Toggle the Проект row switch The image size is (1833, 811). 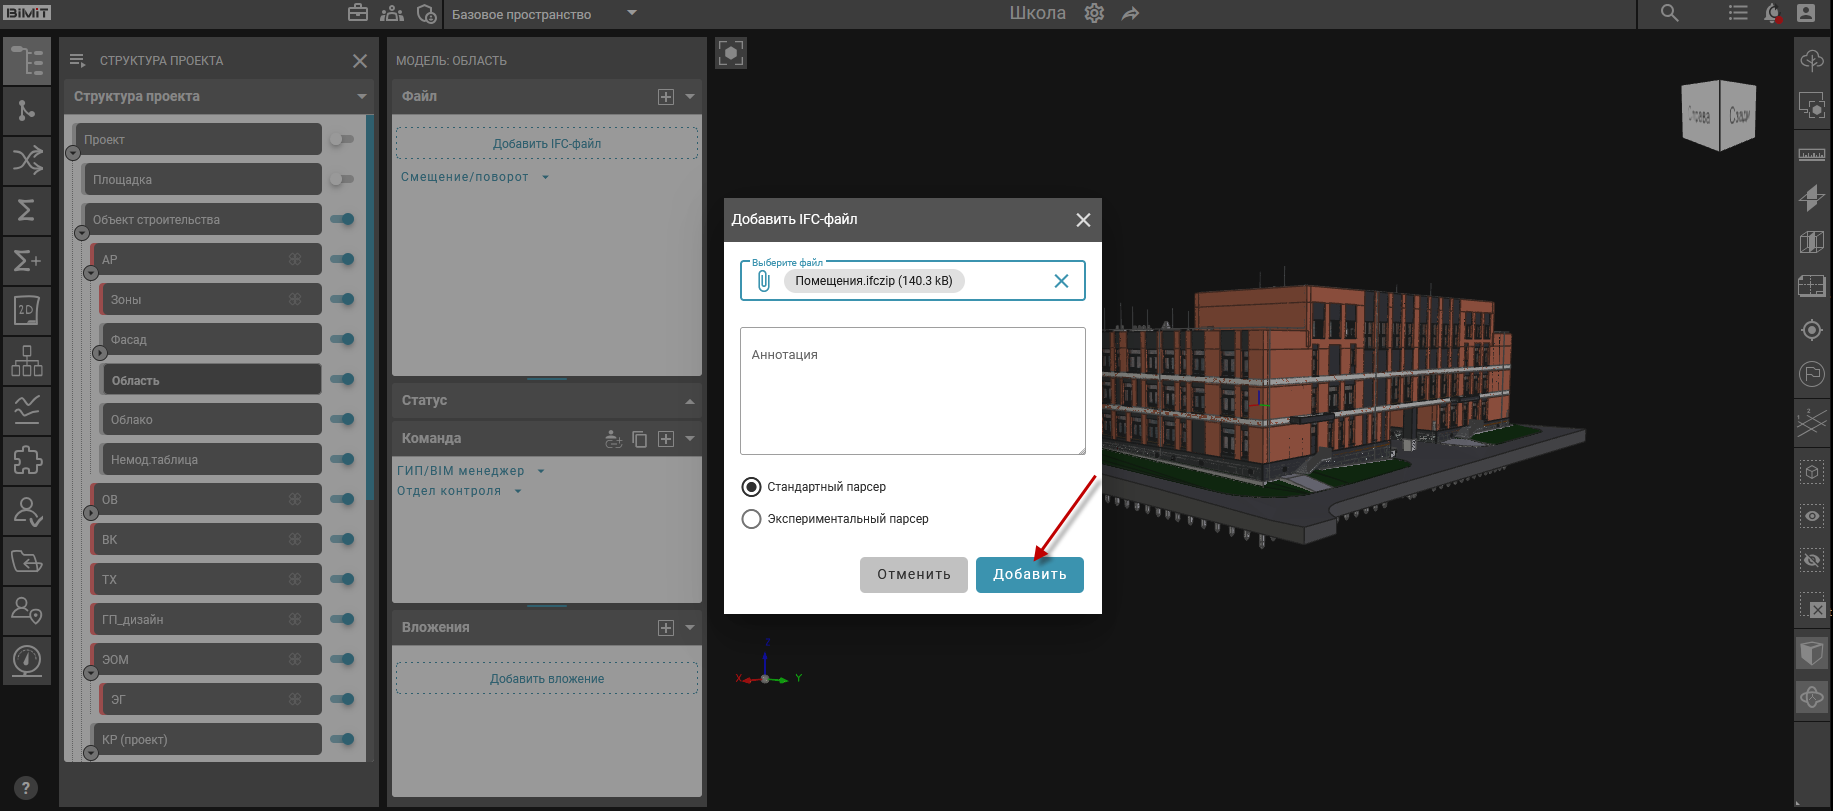tap(341, 139)
